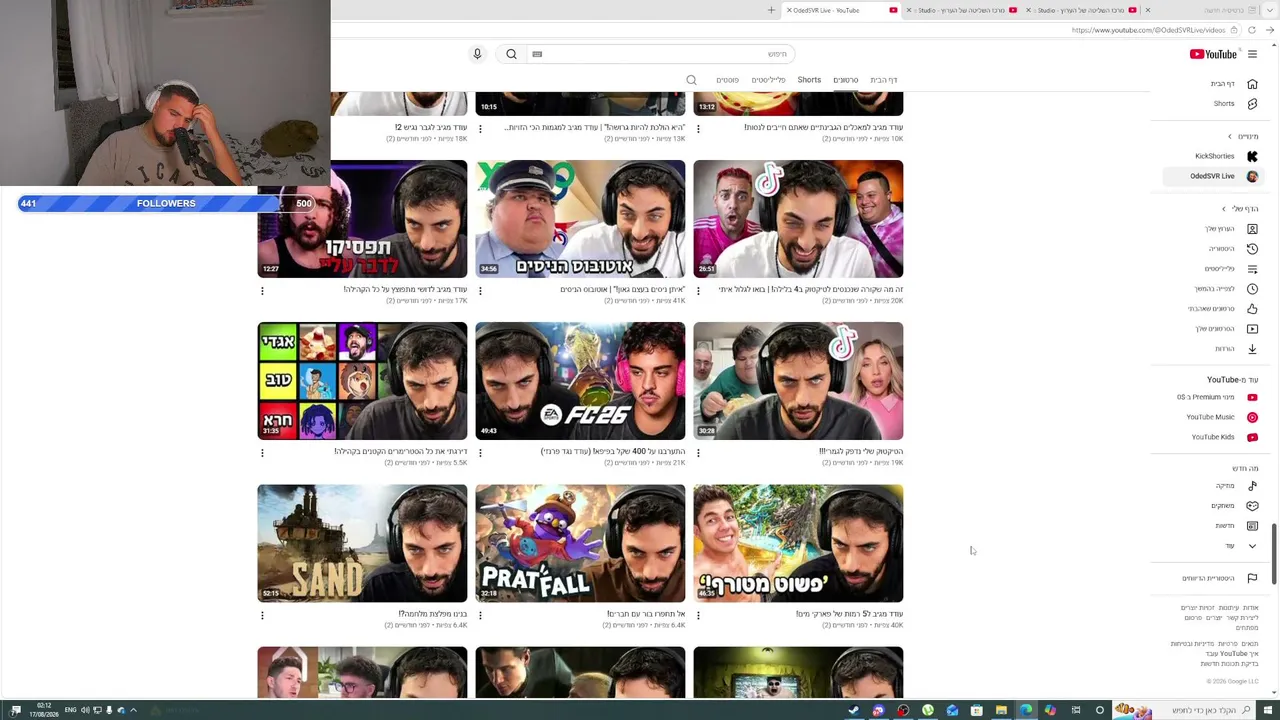Image resolution: width=1280 pixels, height=720 pixels.
Task: Open Watch Later clock icon in sidebar
Action: click(1252, 289)
